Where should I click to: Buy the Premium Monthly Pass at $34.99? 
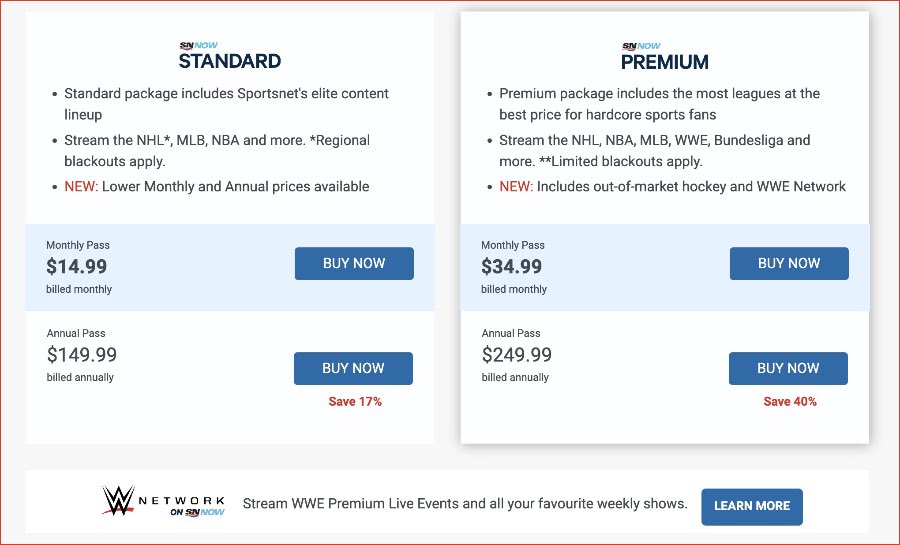coord(789,263)
